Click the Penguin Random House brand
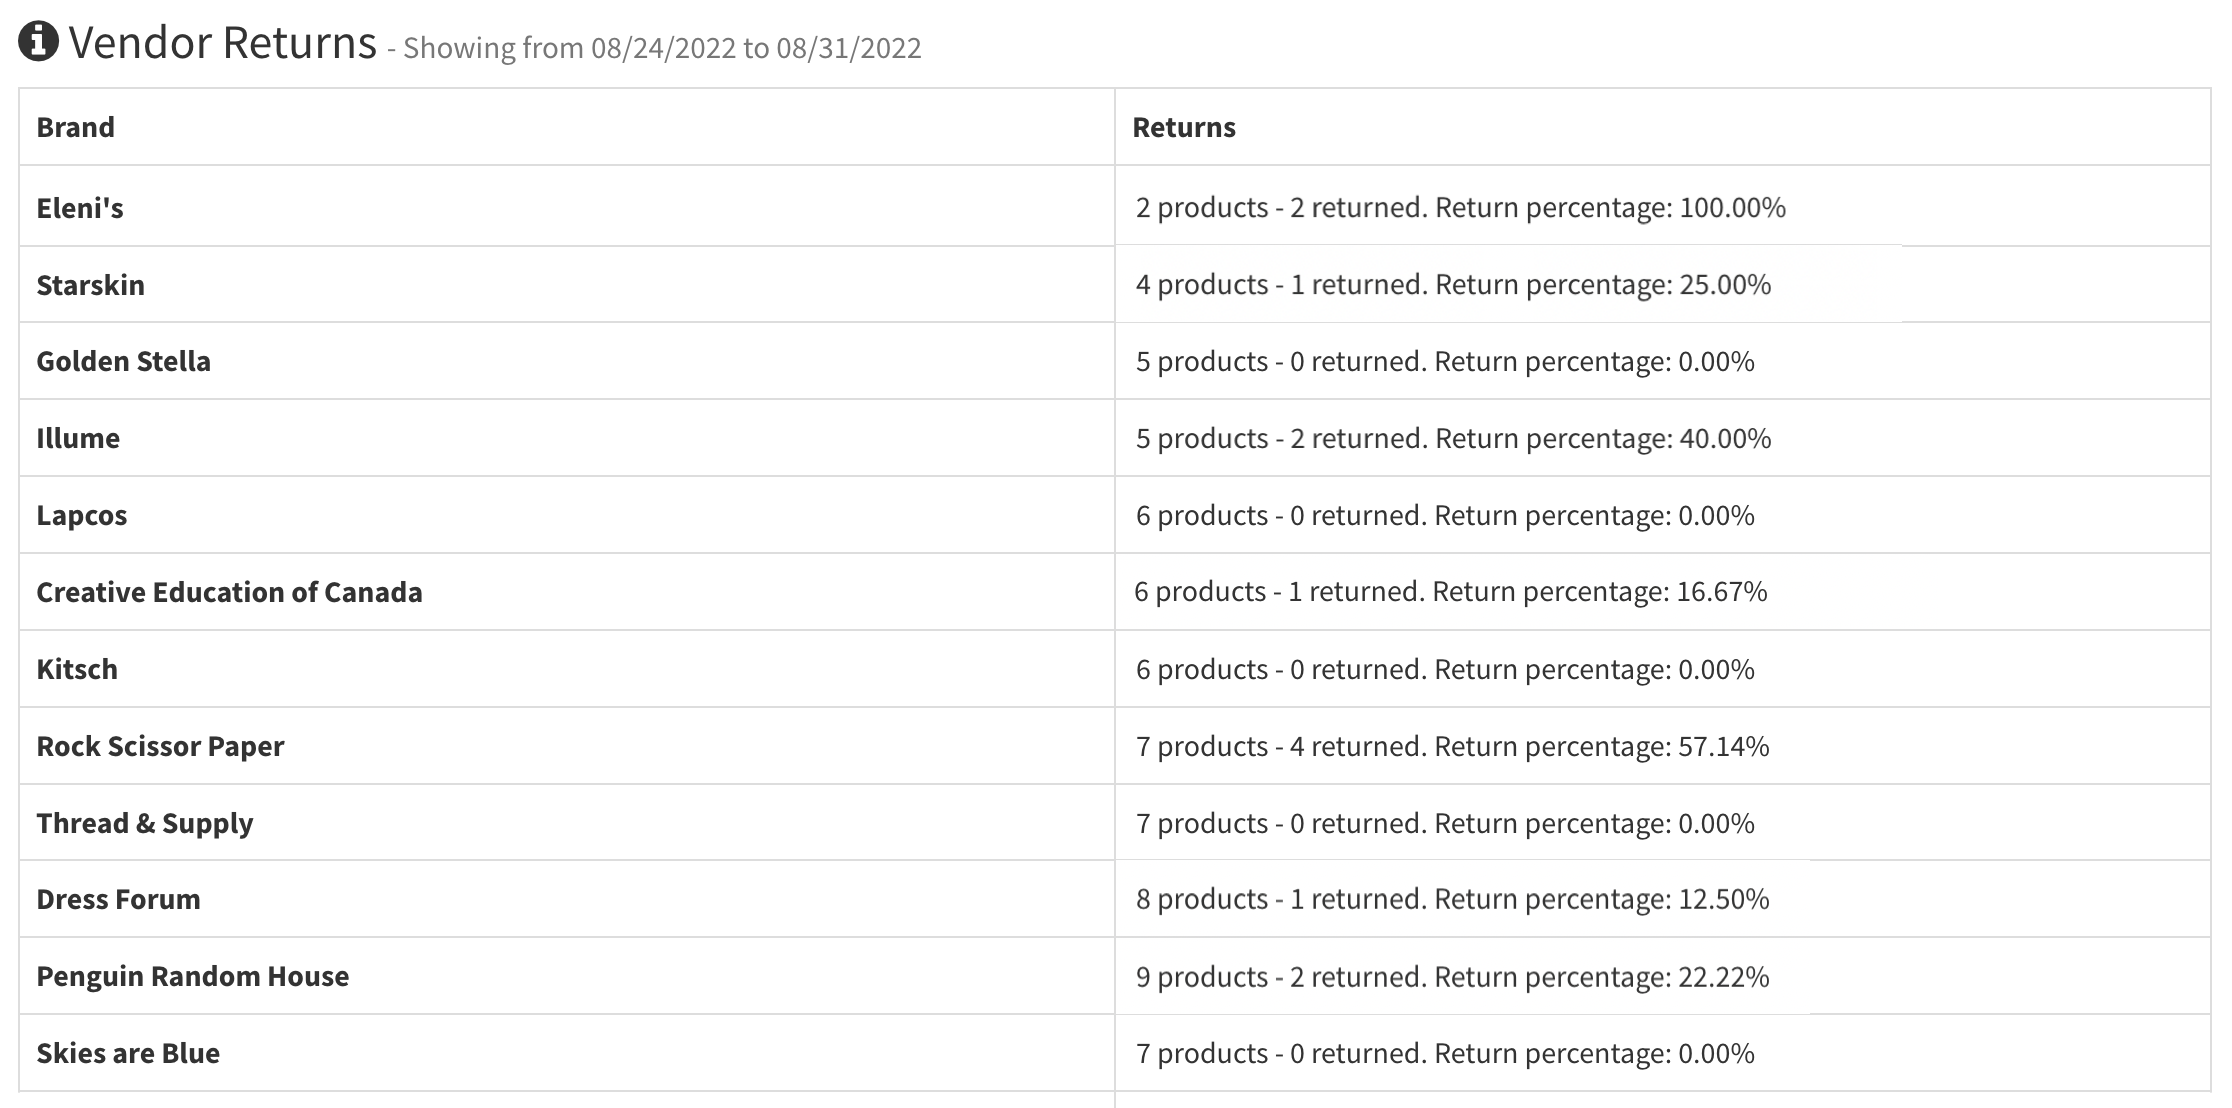2232x1108 pixels. click(193, 976)
